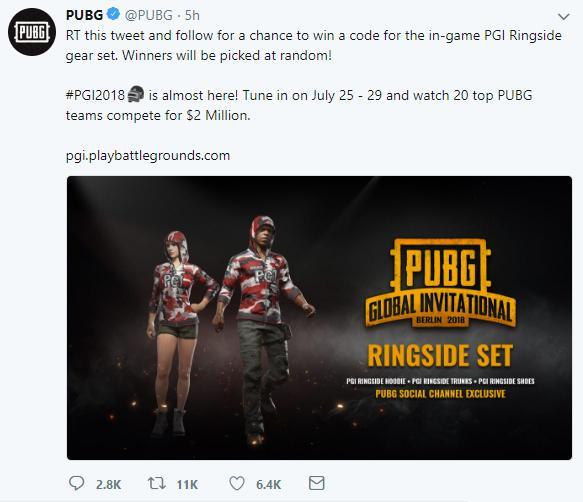This screenshot has height=502, width=583.
Task: Like the tweet with the heart icon
Action: coord(237,483)
